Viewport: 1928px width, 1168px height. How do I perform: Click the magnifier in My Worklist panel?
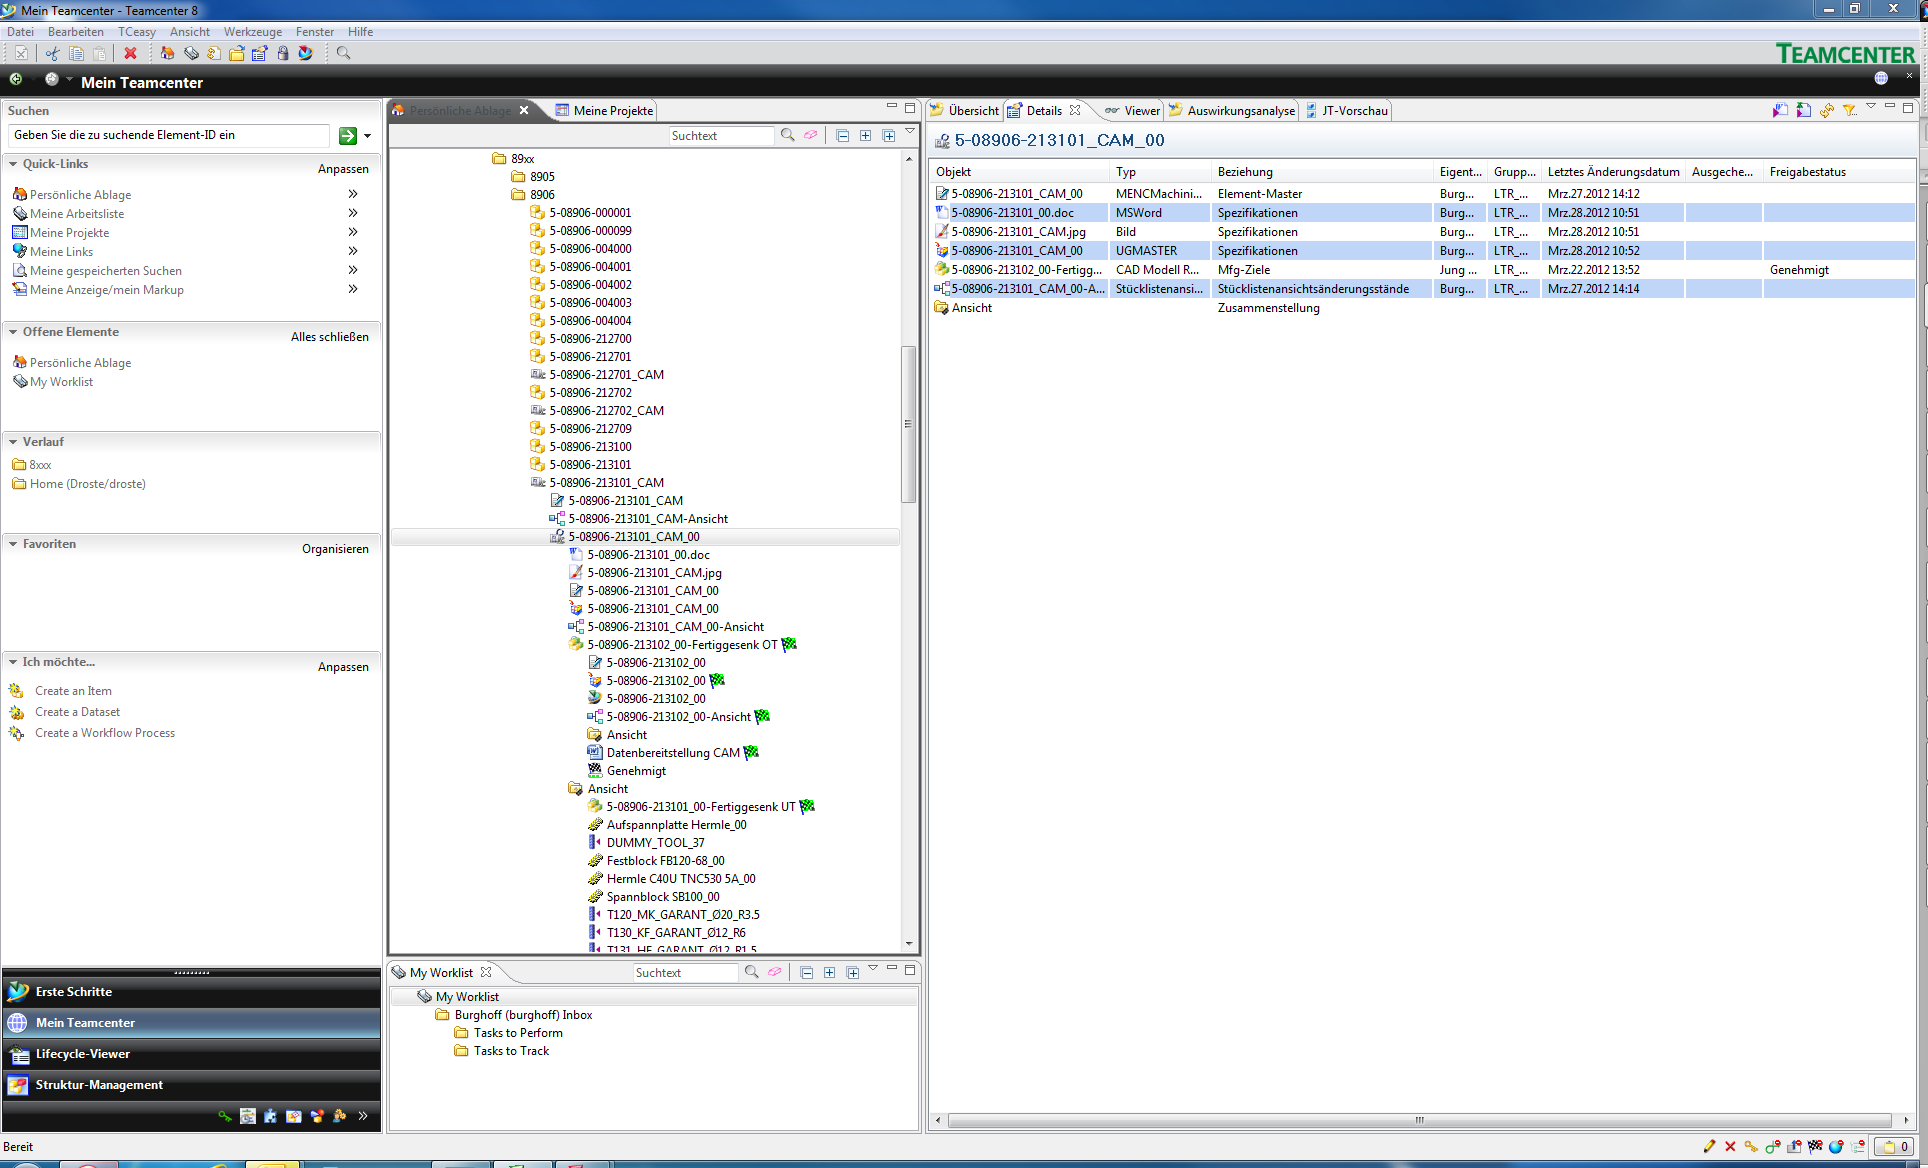[751, 972]
